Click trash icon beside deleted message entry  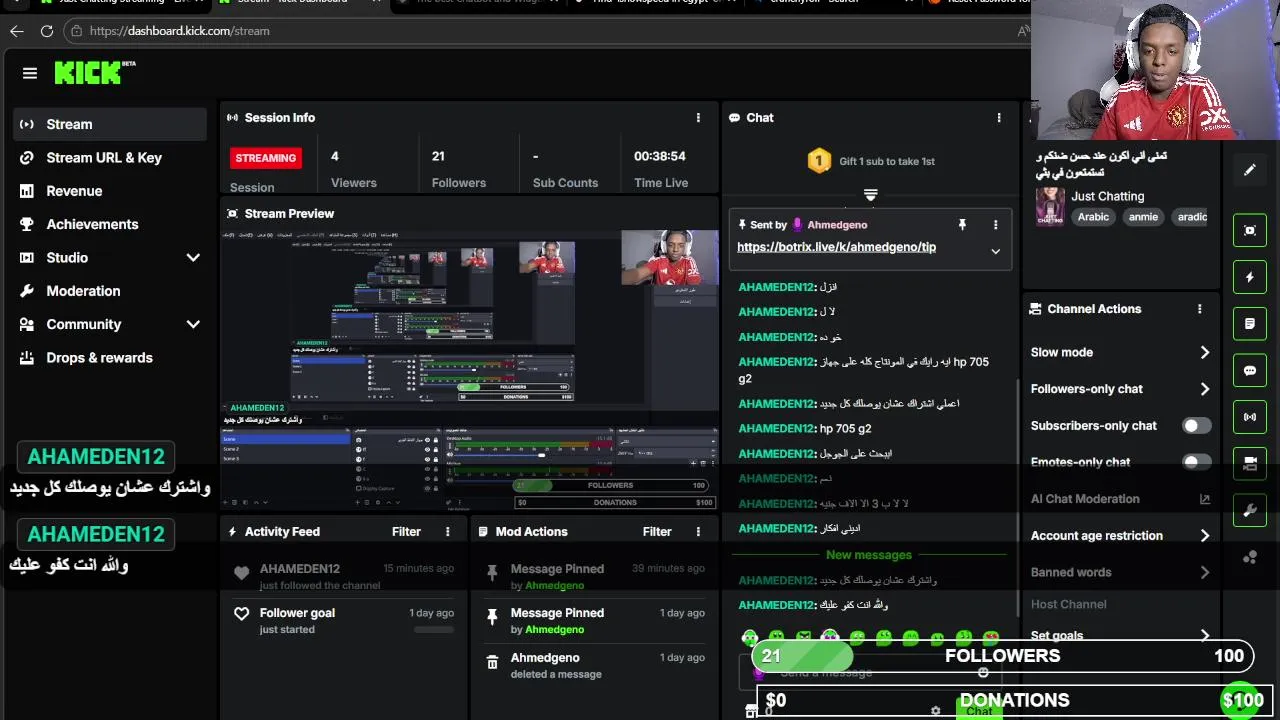[x=492, y=663]
